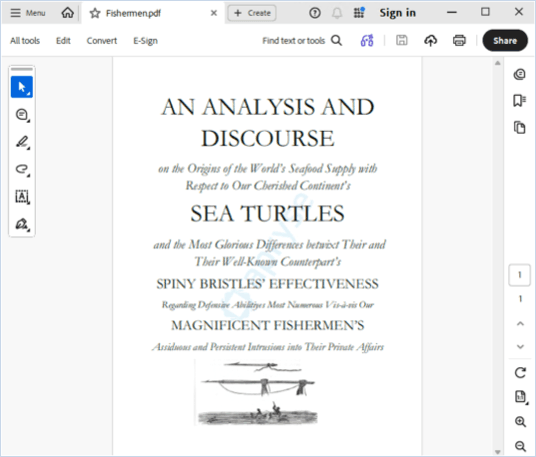Choose the Add comment tool

click(x=22, y=115)
